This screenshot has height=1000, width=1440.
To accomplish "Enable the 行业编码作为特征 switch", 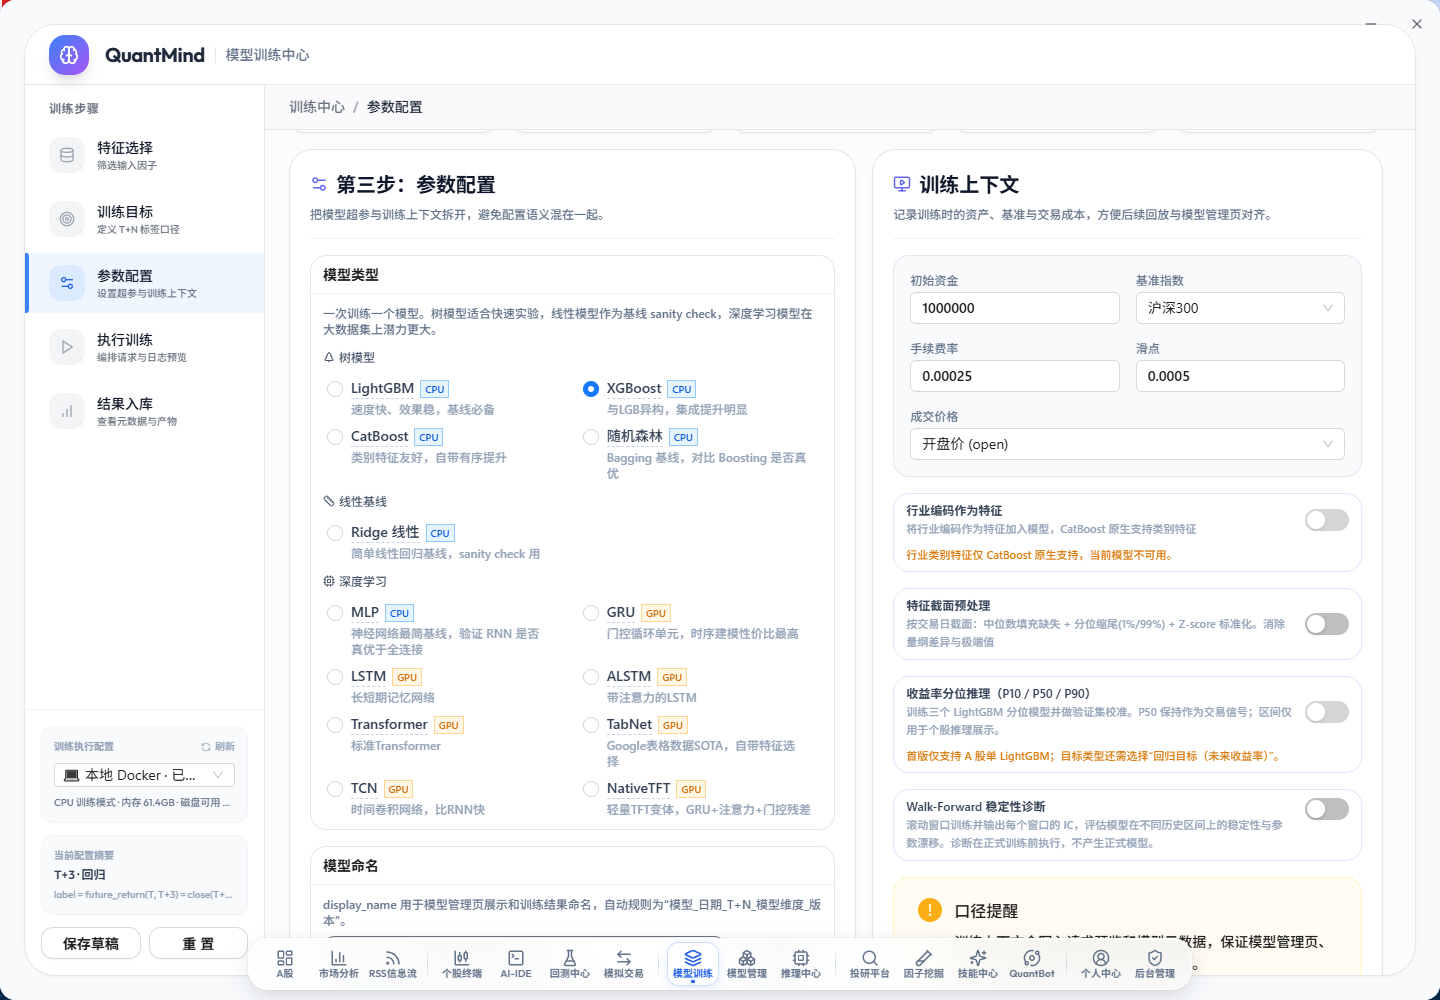I will pos(1327,520).
